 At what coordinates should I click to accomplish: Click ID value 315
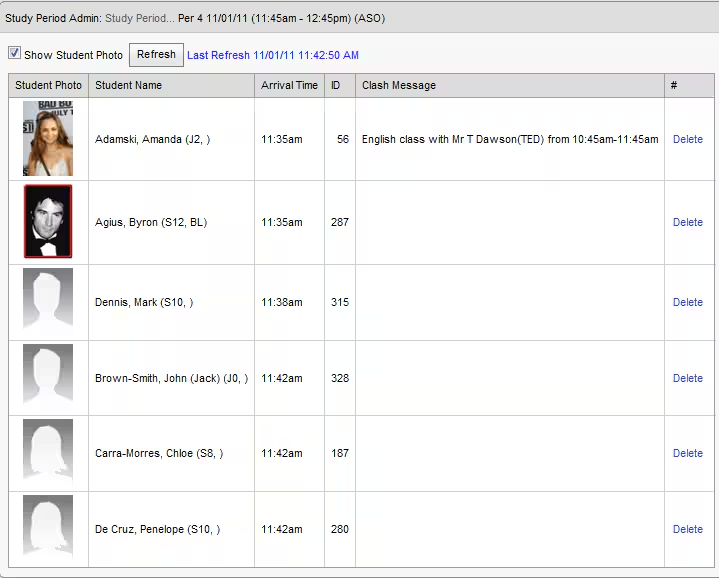click(340, 303)
